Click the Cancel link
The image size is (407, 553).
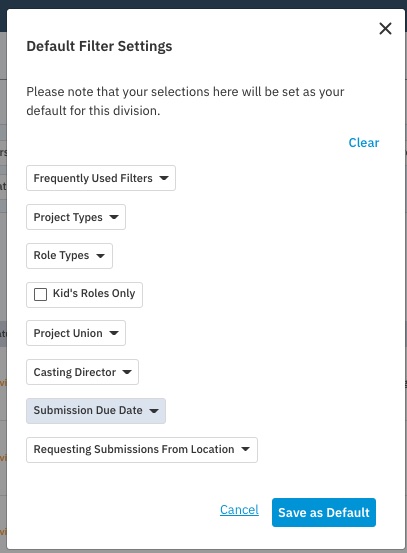(239, 510)
